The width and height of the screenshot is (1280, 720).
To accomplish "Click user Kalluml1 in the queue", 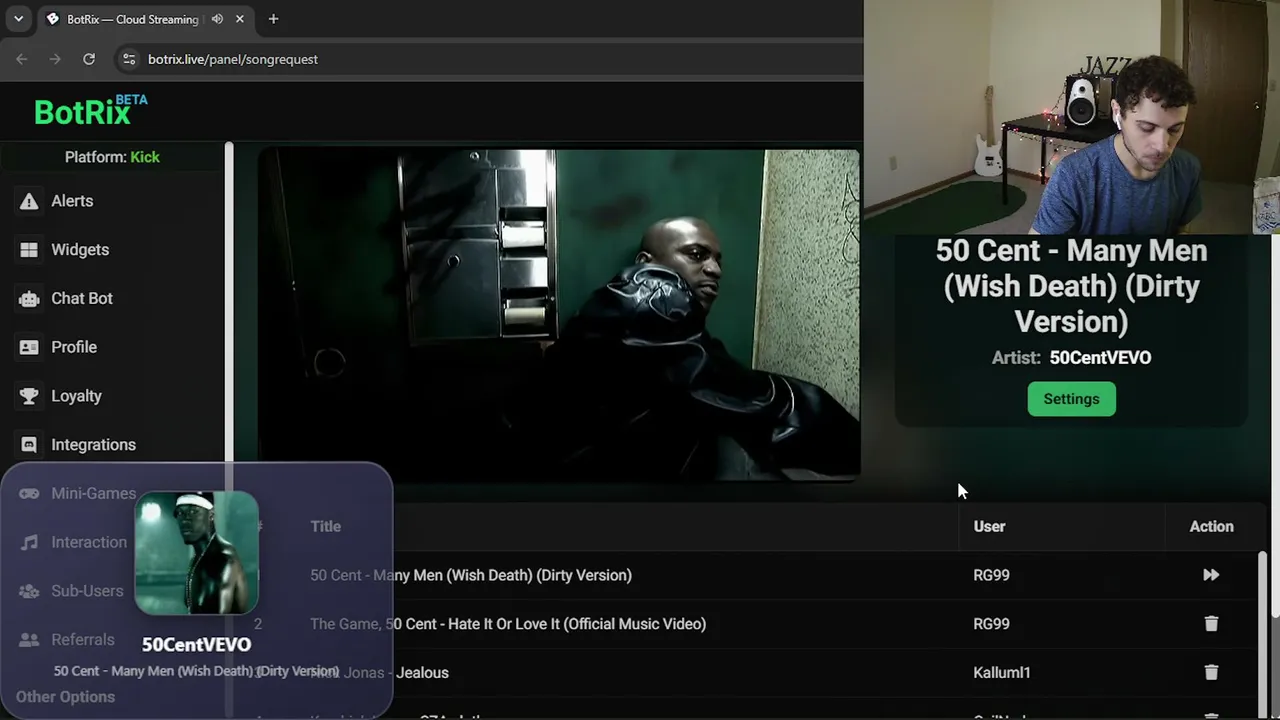I will coord(1001,673).
